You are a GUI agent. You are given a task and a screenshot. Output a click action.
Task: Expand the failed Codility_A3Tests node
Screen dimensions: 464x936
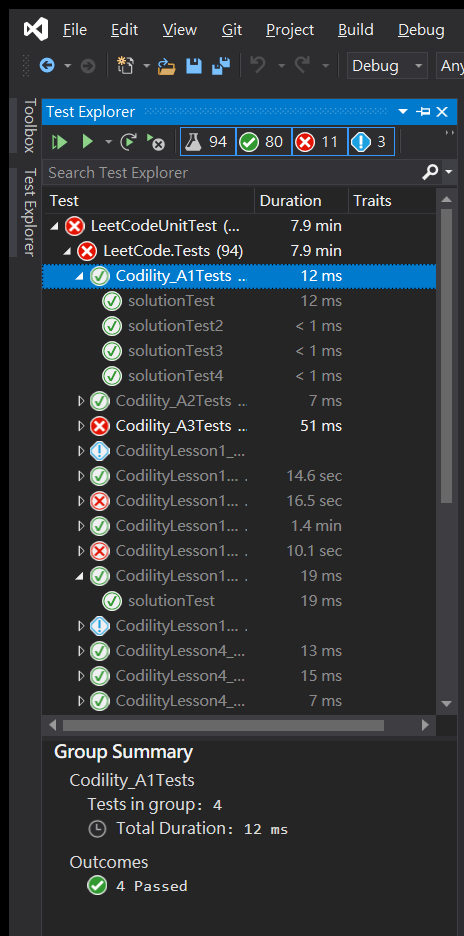81,426
